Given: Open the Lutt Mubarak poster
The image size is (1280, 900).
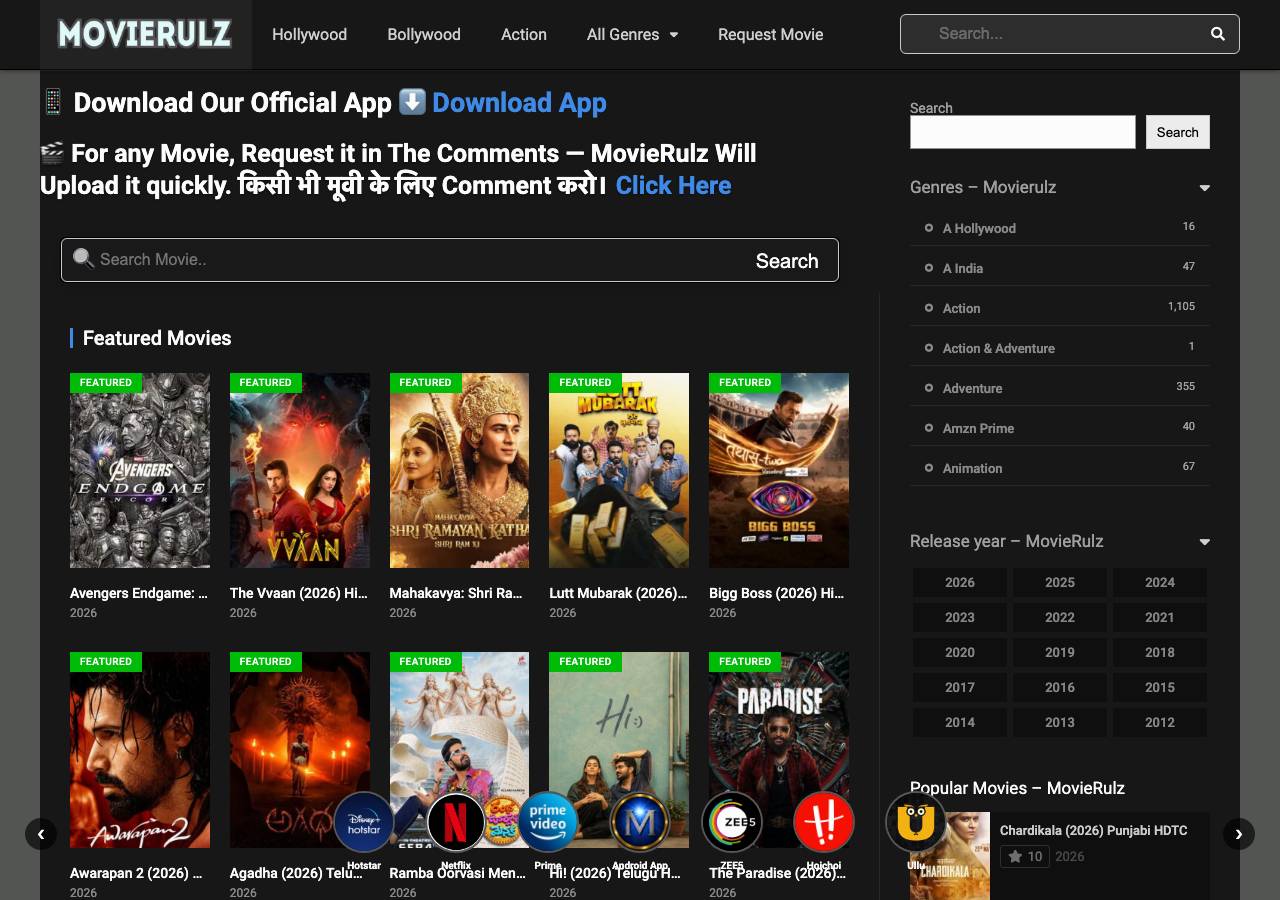Looking at the screenshot, I should point(619,471).
